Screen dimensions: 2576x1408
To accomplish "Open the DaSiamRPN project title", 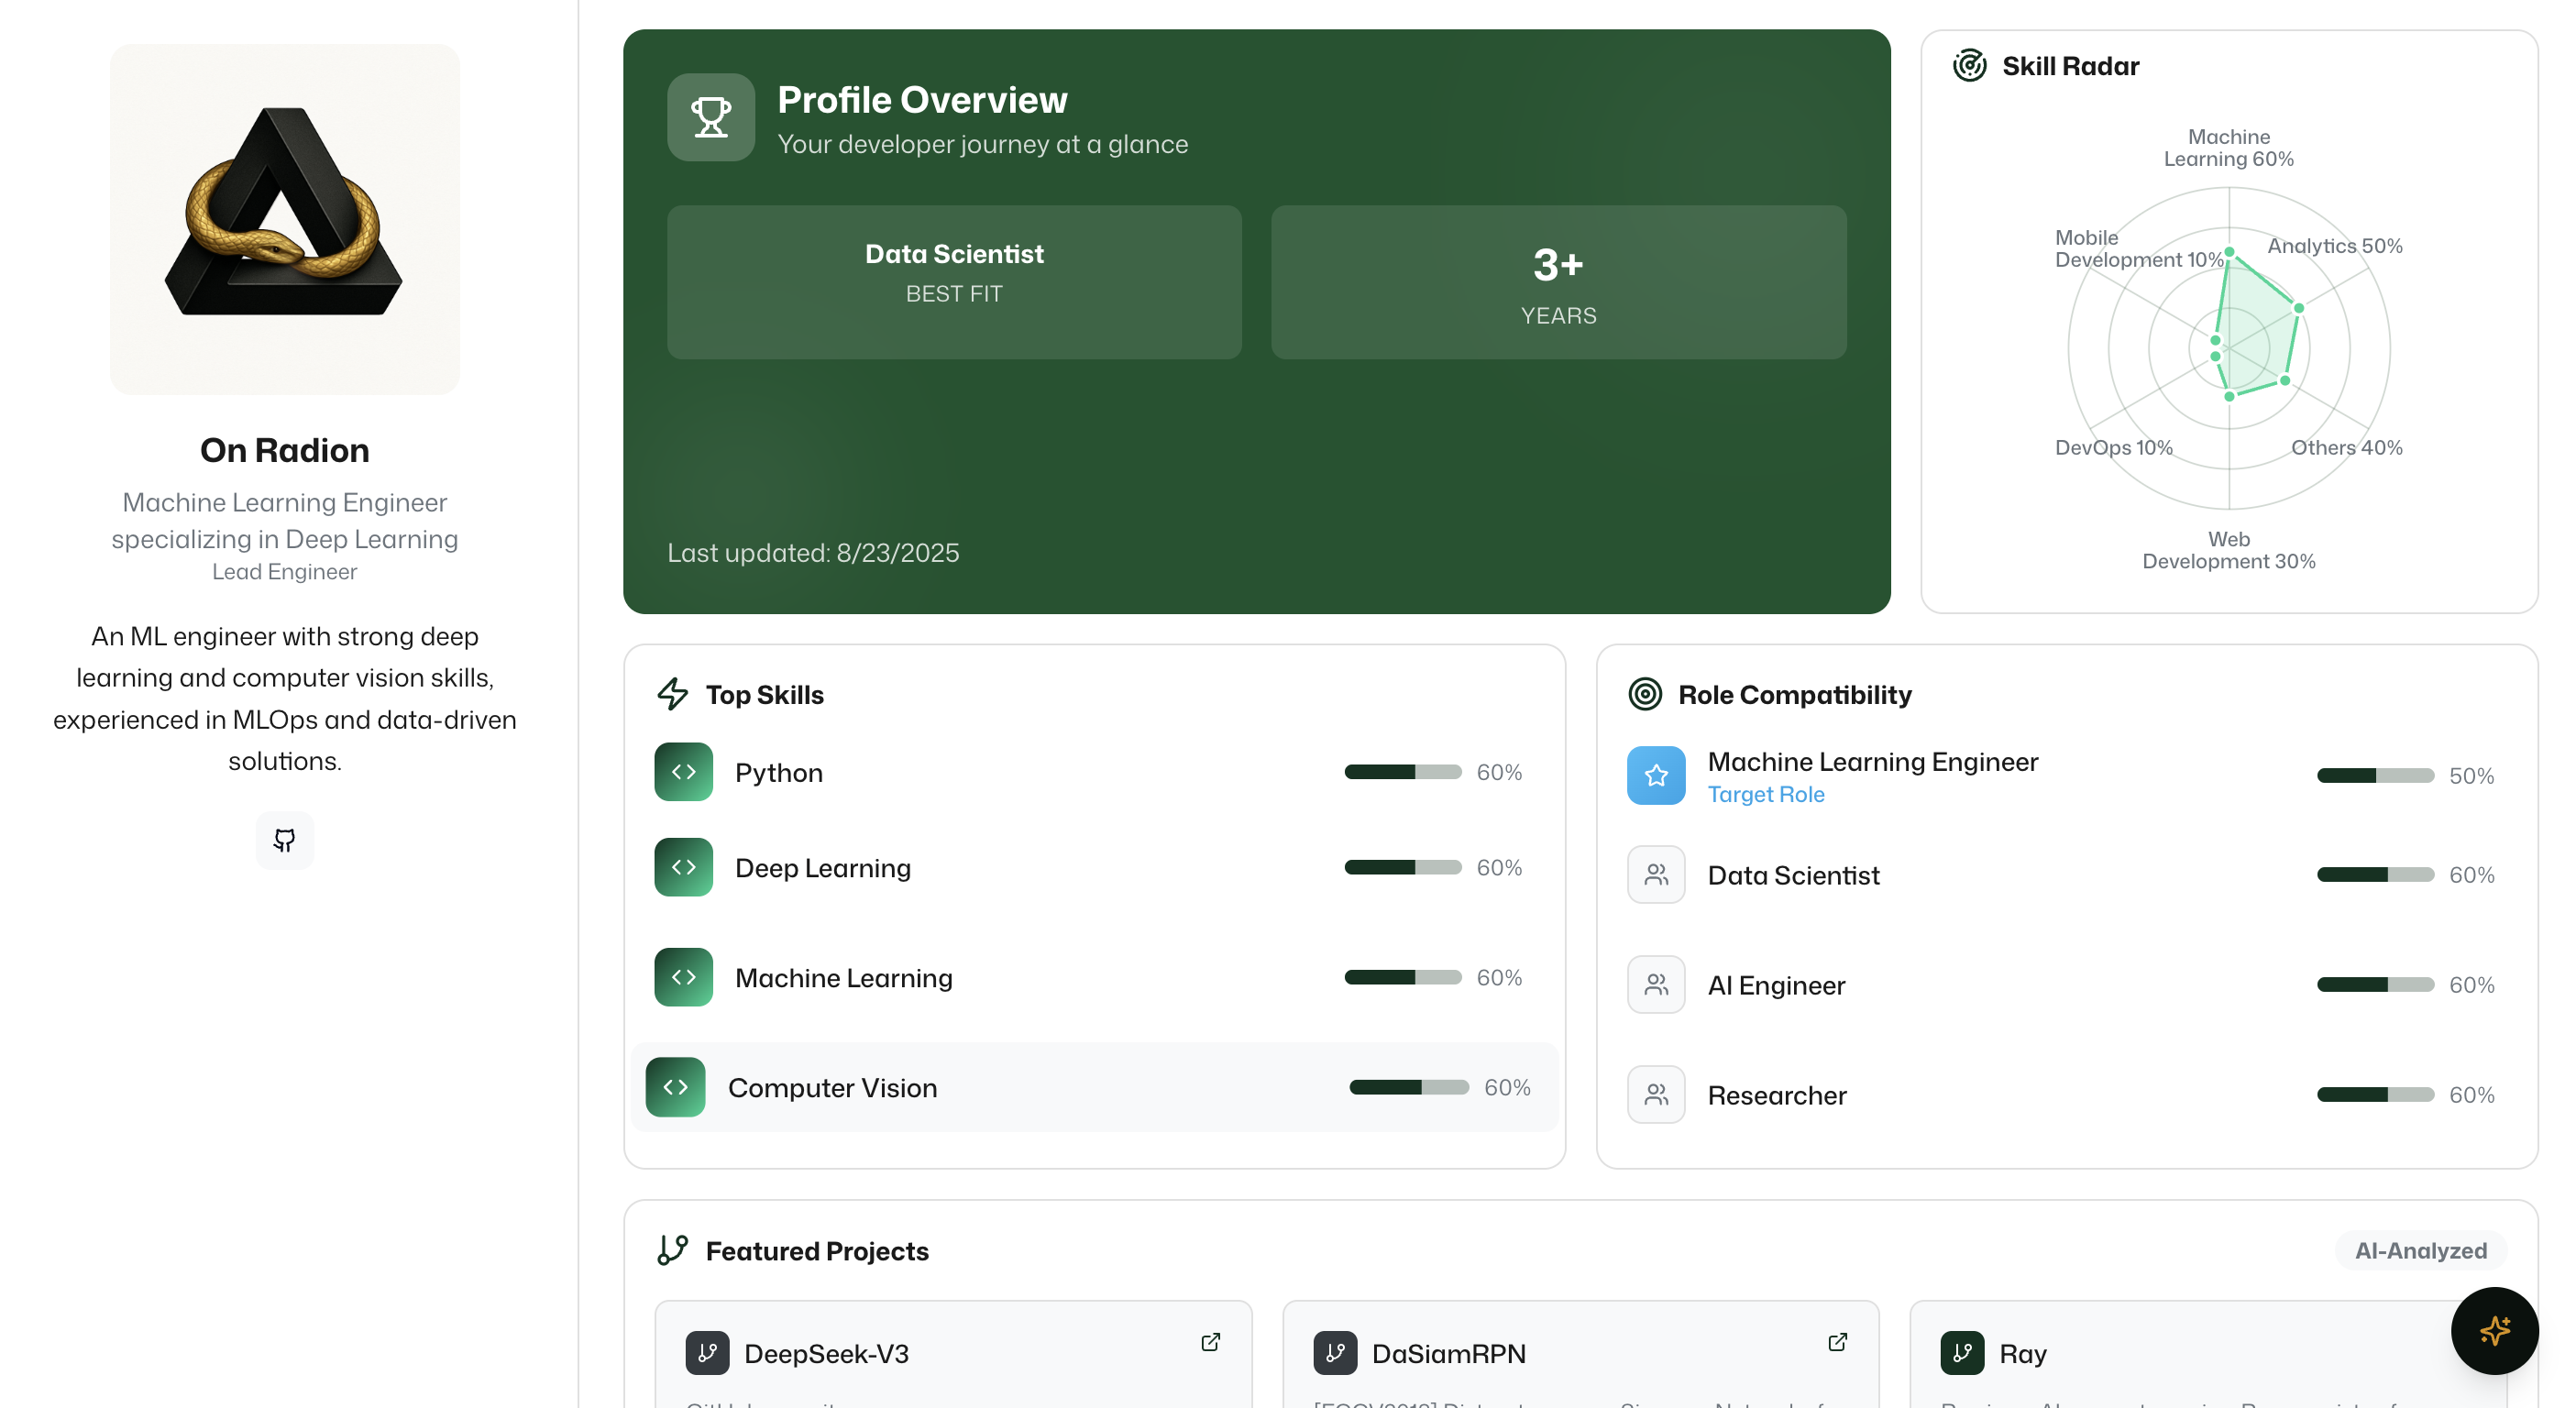I will pyautogui.click(x=1449, y=1354).
